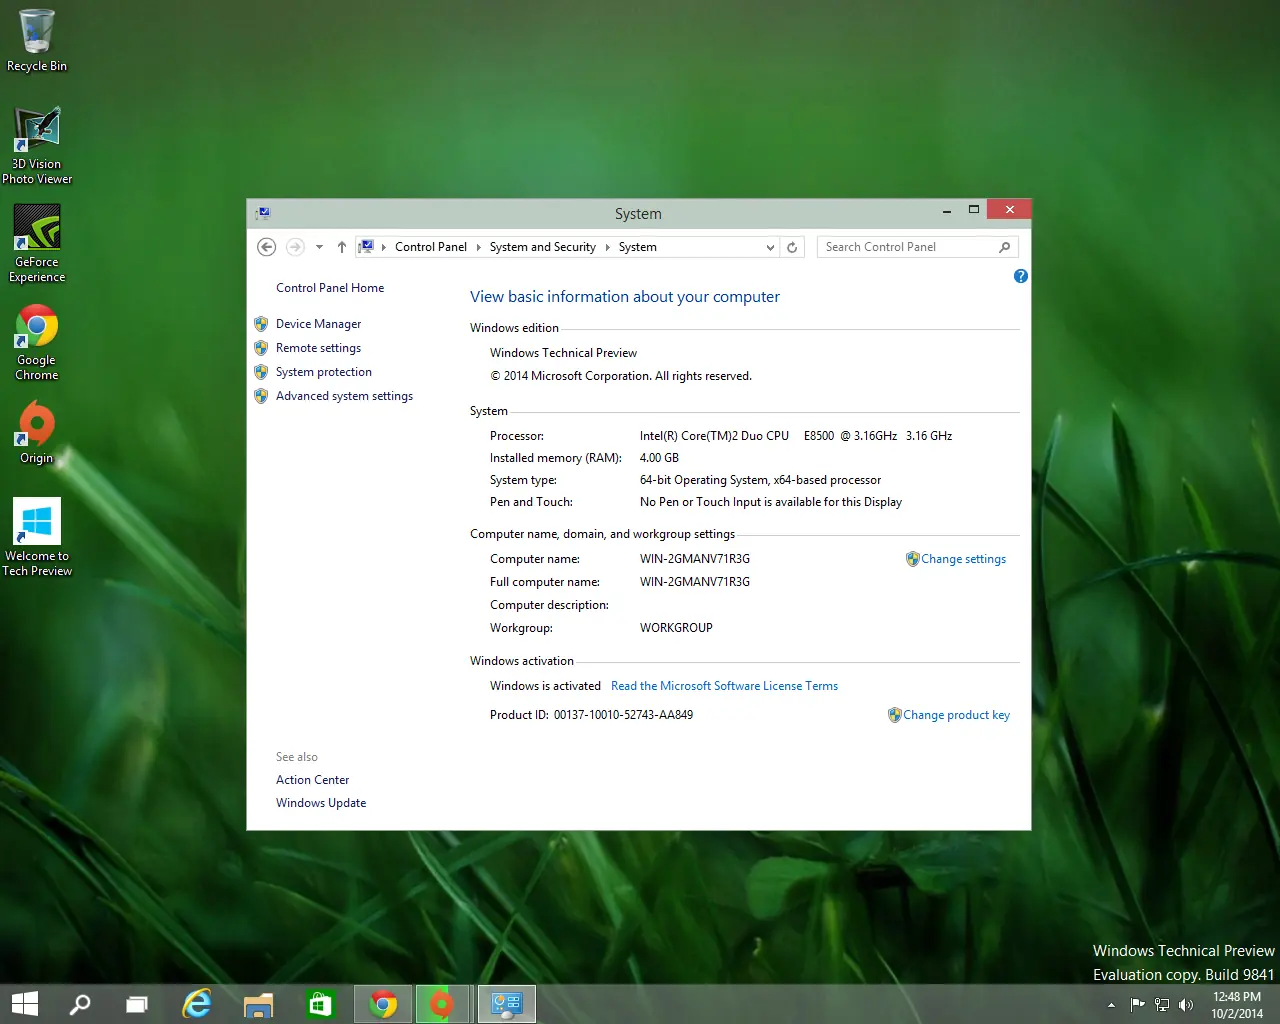Viewport: 1280px width, 1024px height.
Task: Open Action Center flag tray icon
Action: pyautogui.click(x=1137, y=1005)
